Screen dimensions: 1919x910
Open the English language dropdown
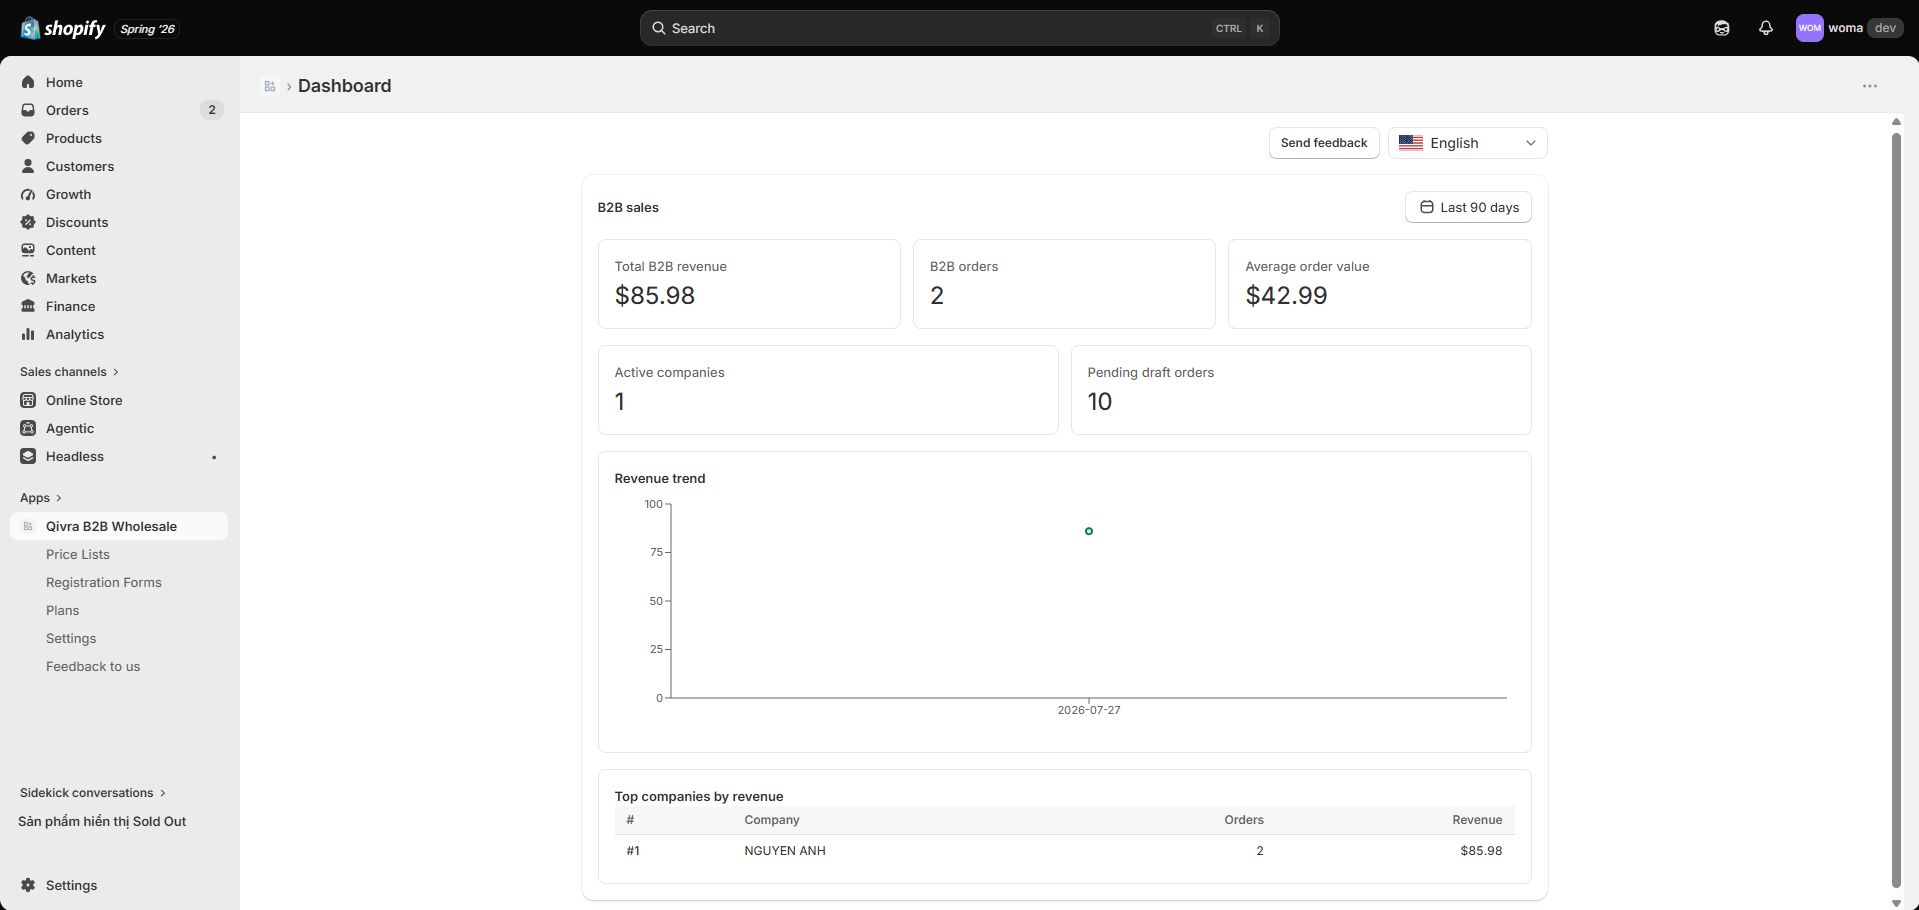tap(1467, 143)
